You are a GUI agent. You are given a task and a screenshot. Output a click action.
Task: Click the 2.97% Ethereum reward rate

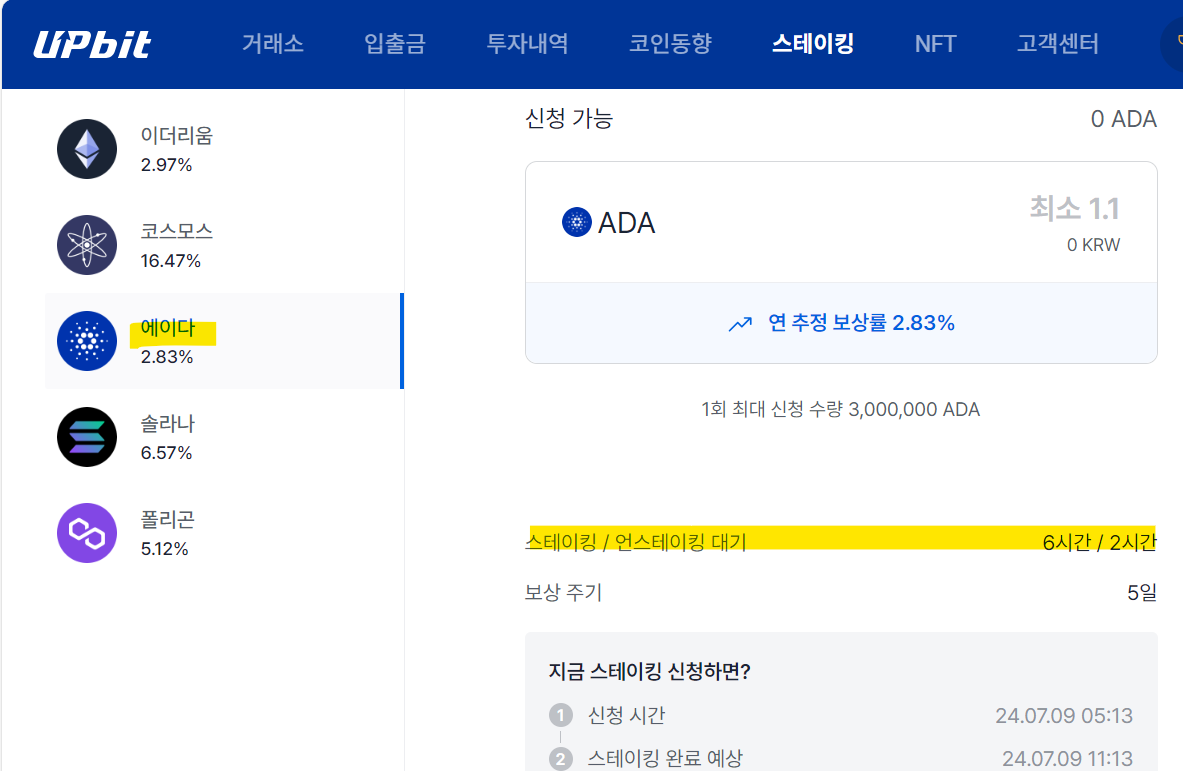(x=166, y=164)
